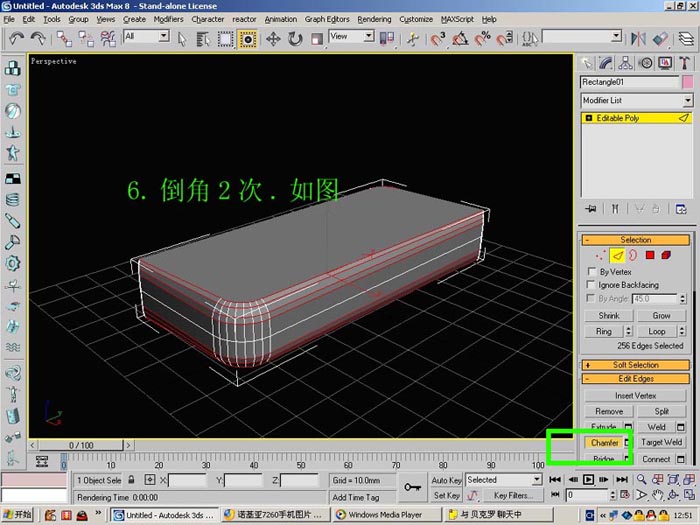
Task: Click the Mirror tool icon
Action: pyautogui.click(x=638, y=39)
